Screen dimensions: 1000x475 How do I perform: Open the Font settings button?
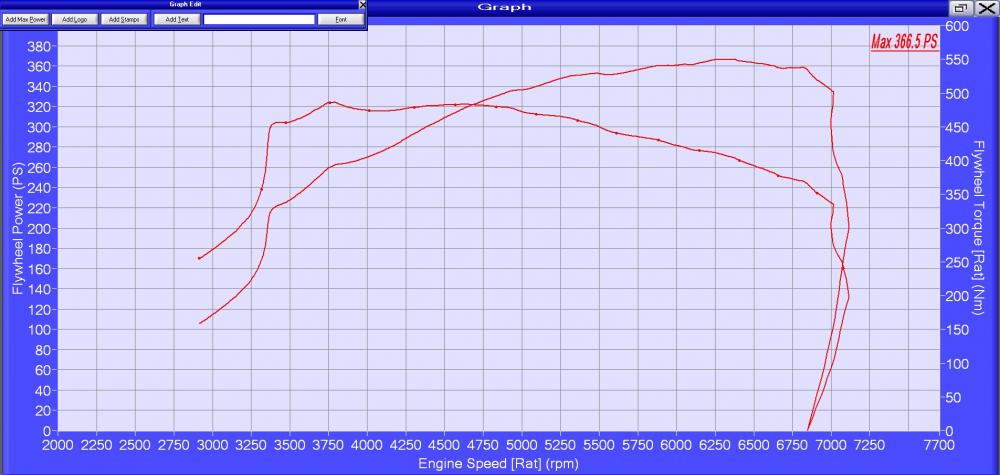[341, 19]
